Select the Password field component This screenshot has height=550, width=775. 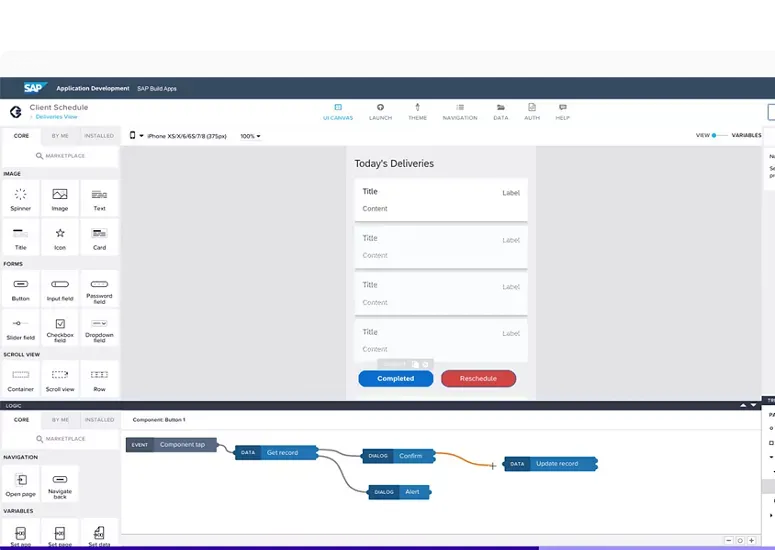point(99,289)
